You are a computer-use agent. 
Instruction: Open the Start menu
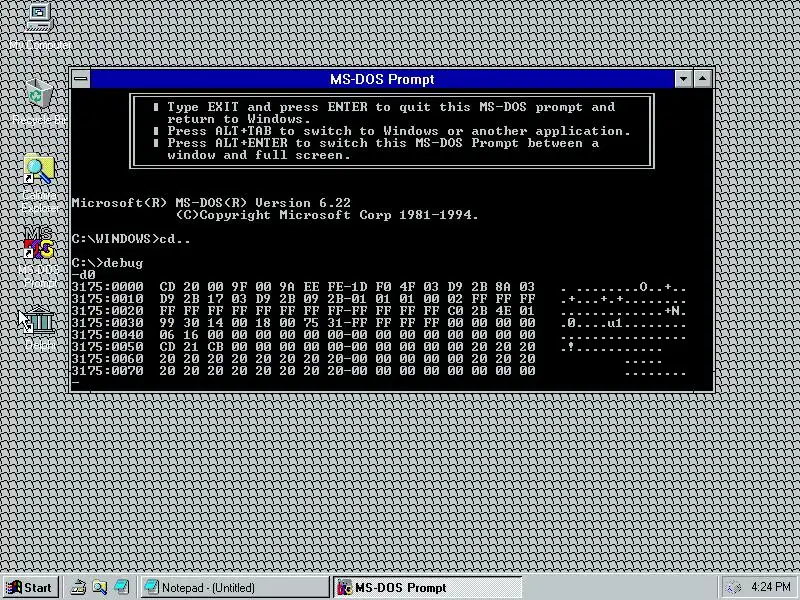click(x=30, y=587)
